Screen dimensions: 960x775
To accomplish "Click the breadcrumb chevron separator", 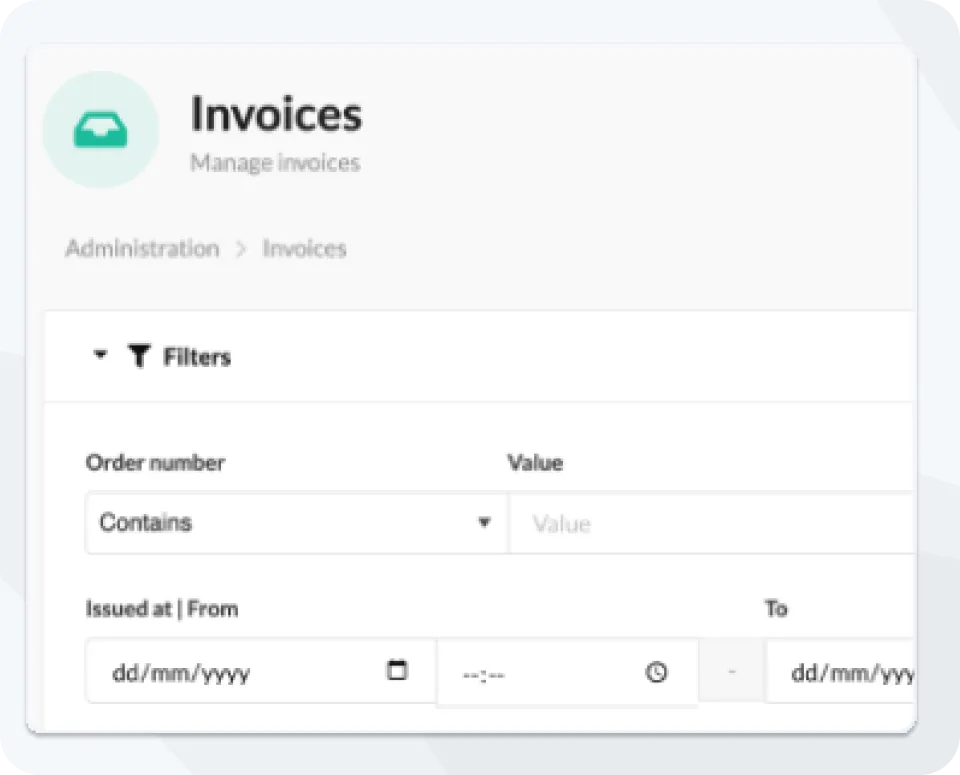I will pos(241,249).
